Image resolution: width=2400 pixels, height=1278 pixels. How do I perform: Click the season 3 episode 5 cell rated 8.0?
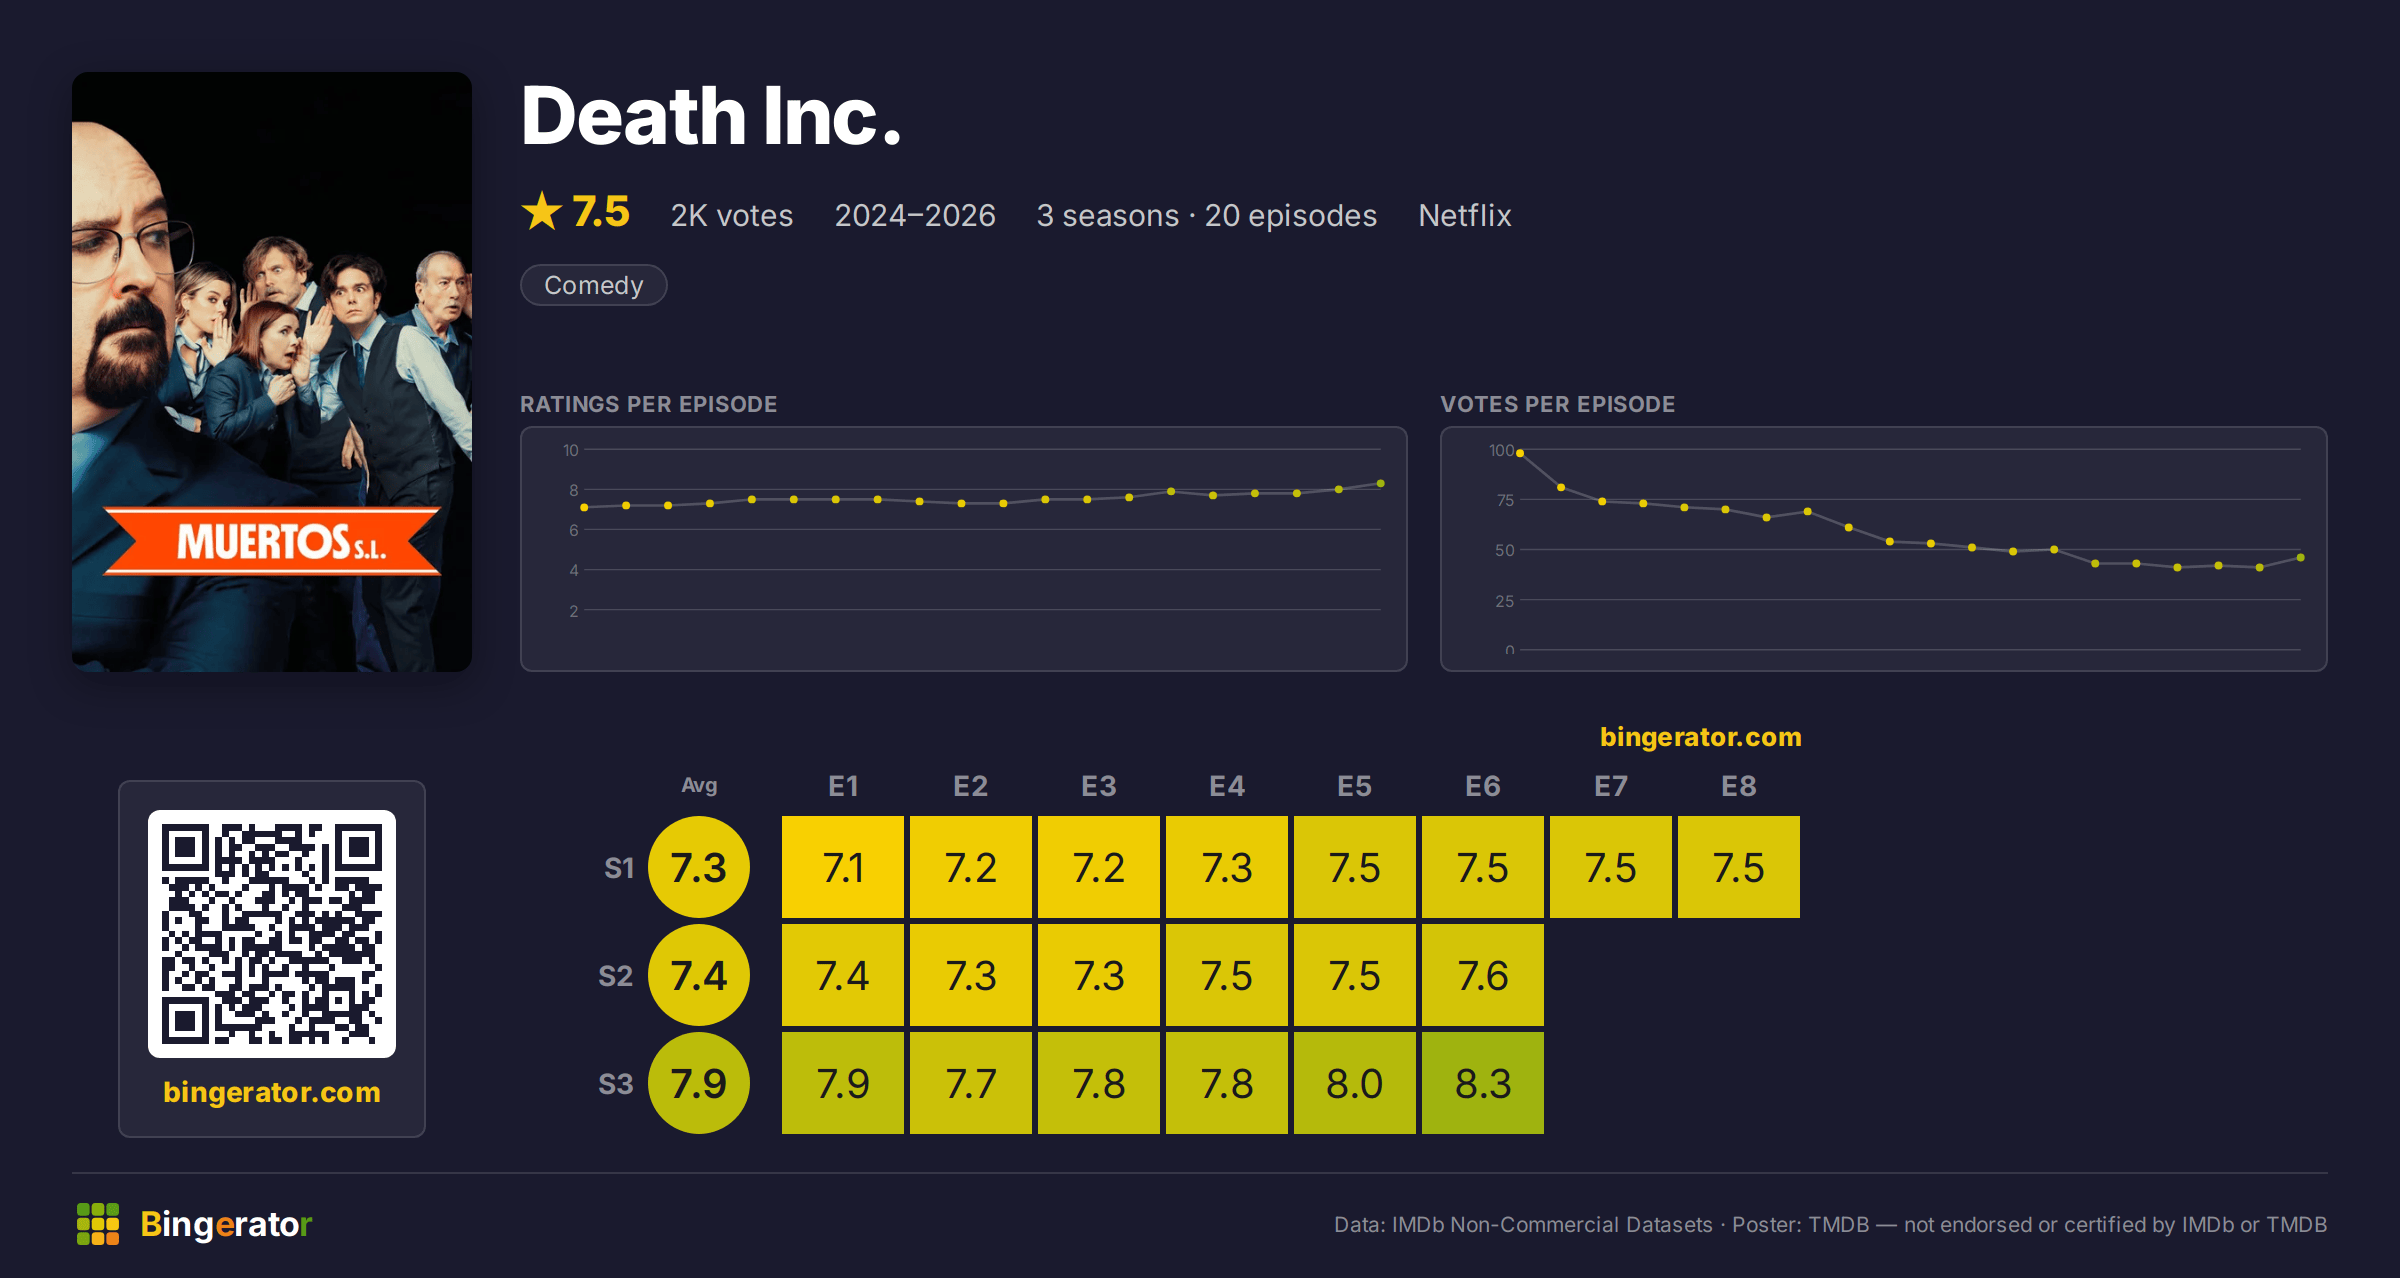coord(1355,1083)
